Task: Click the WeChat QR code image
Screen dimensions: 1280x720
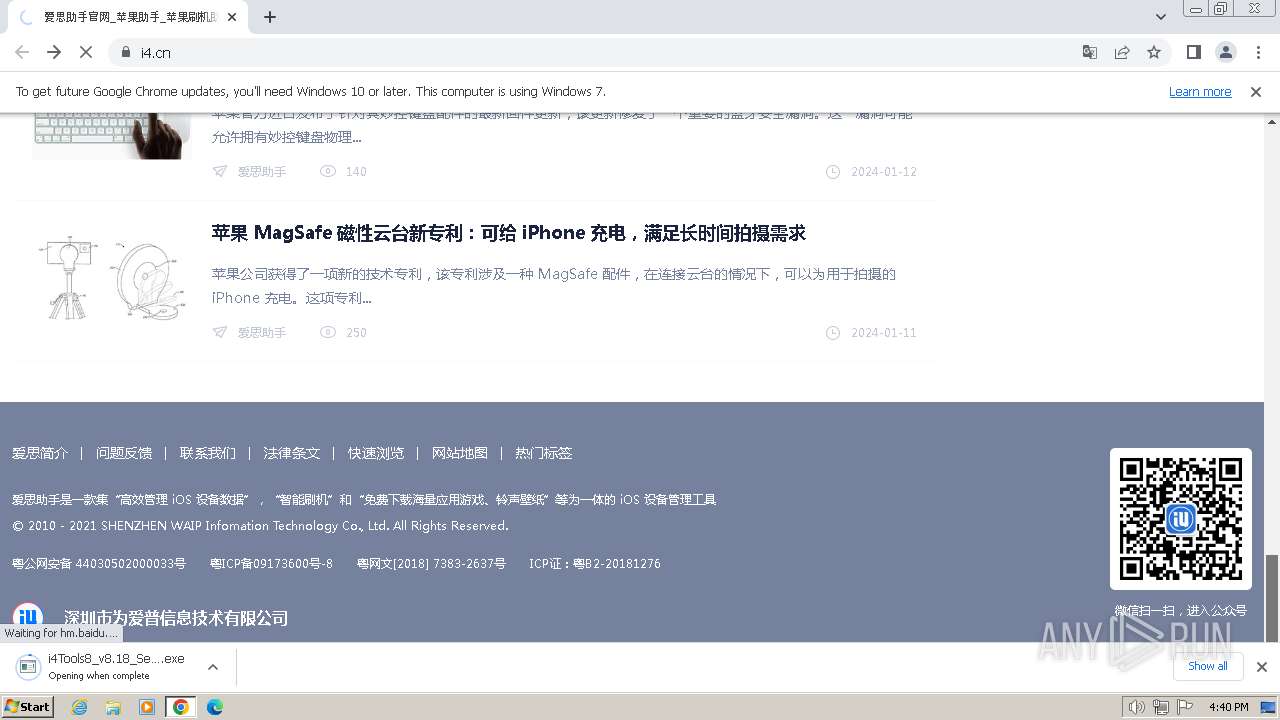Action: (x=1181, y=519)
